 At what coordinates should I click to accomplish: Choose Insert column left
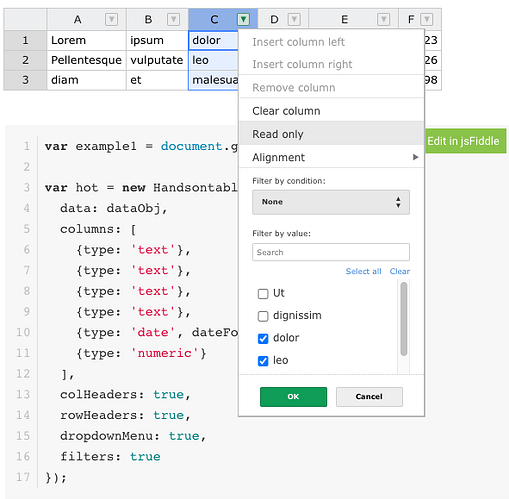pos(332,42)
